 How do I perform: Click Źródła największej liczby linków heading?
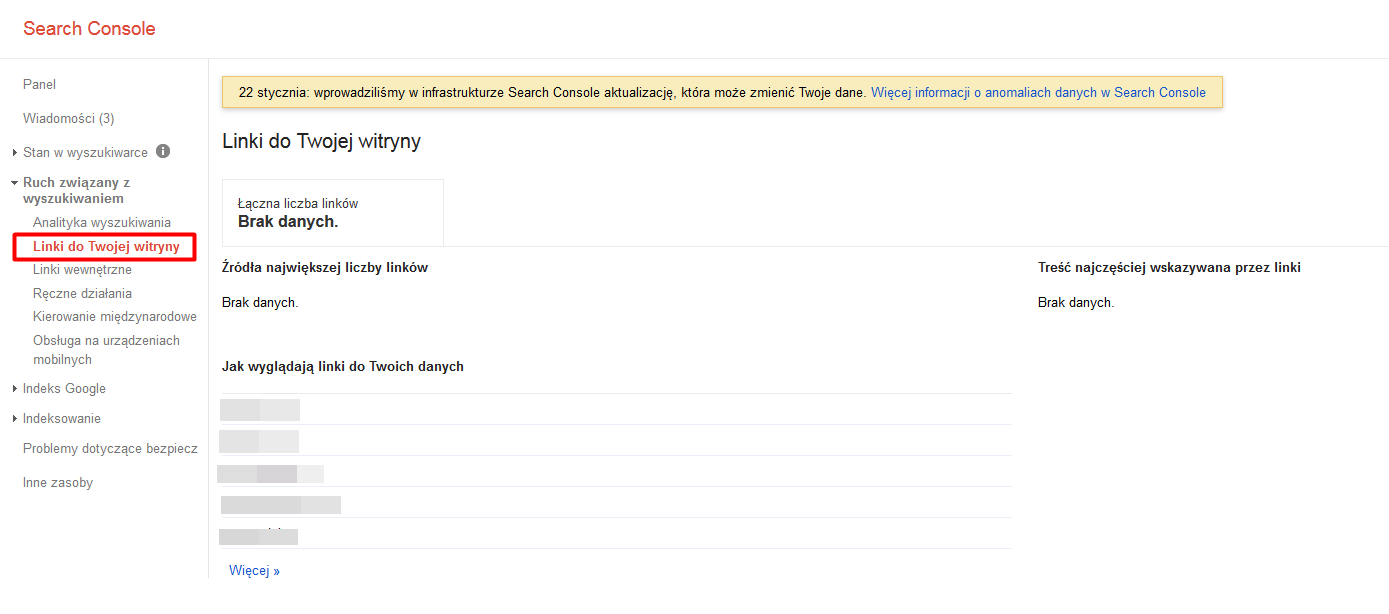click(x=325, y=267)
